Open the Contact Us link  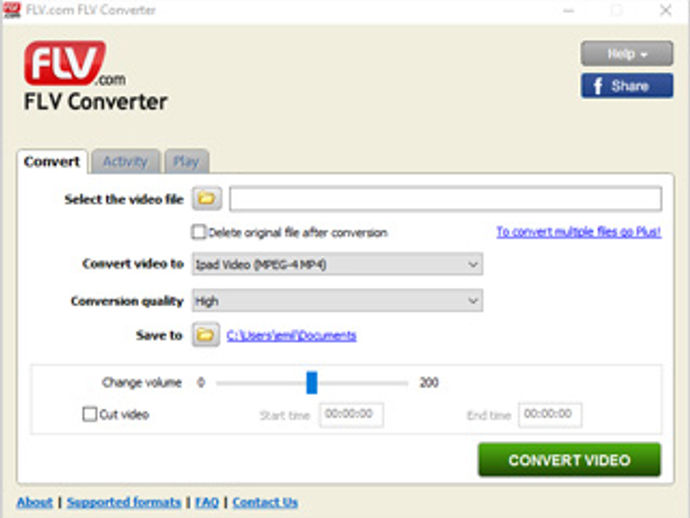tap(265, 502)
